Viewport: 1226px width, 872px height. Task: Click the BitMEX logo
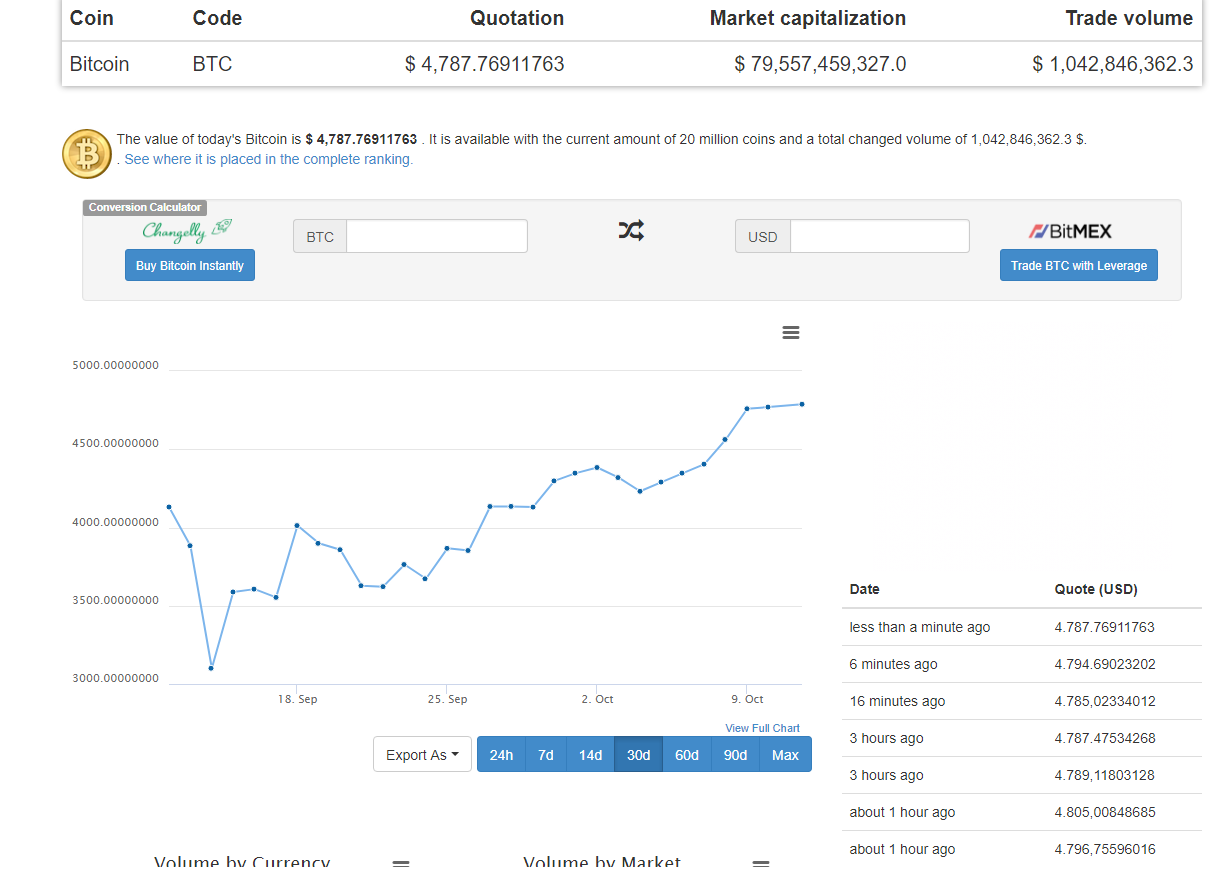coord(1070,232)
